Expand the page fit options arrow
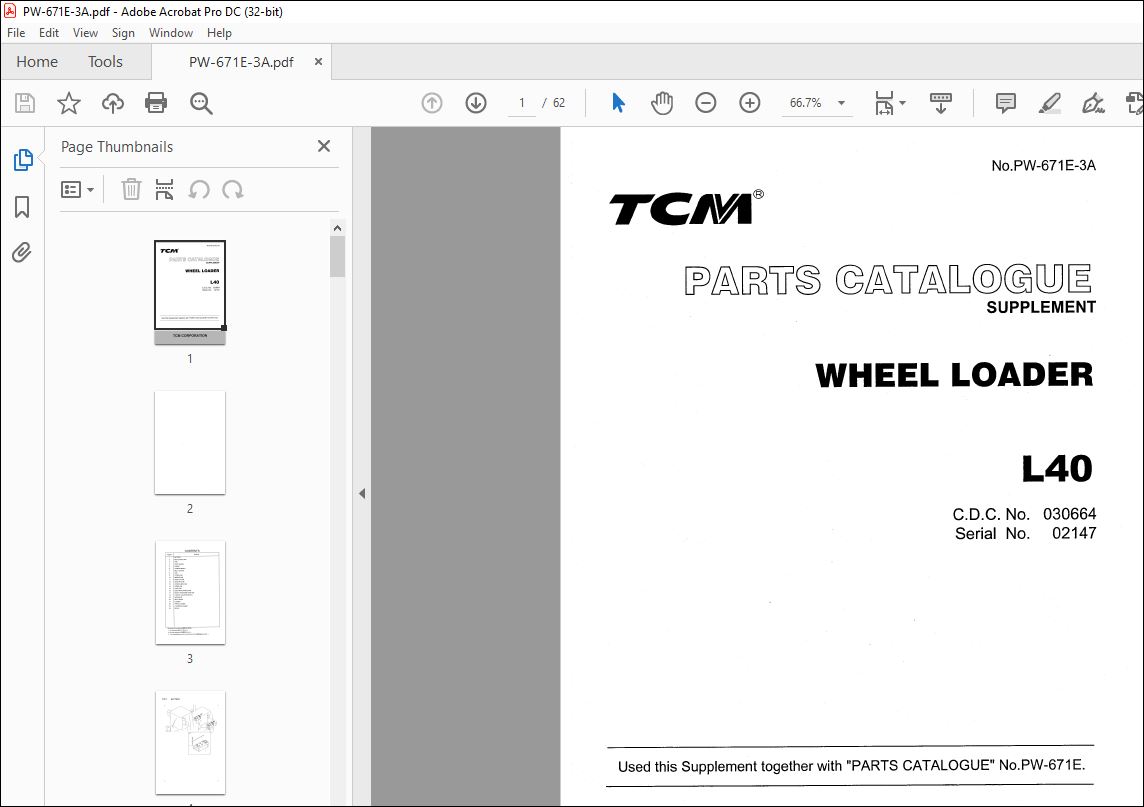This screenshot has width=1144, height=807. [903, 103]
